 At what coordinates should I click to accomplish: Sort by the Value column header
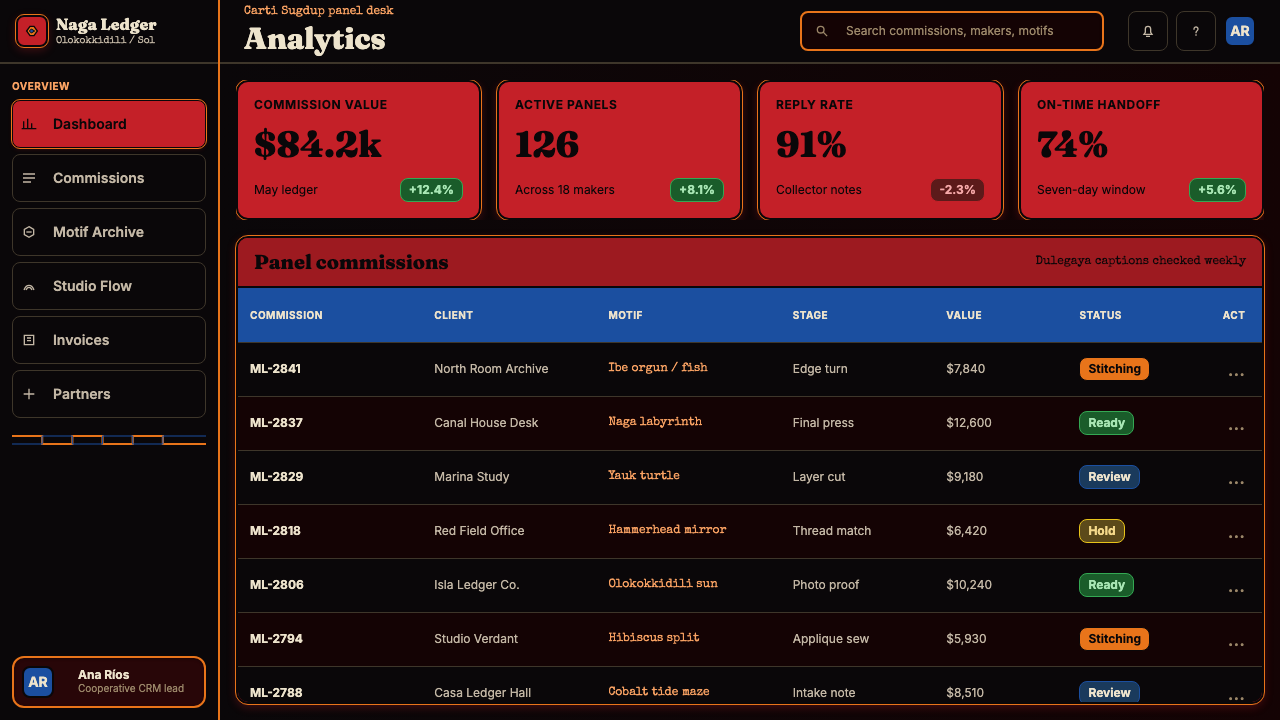964,315
